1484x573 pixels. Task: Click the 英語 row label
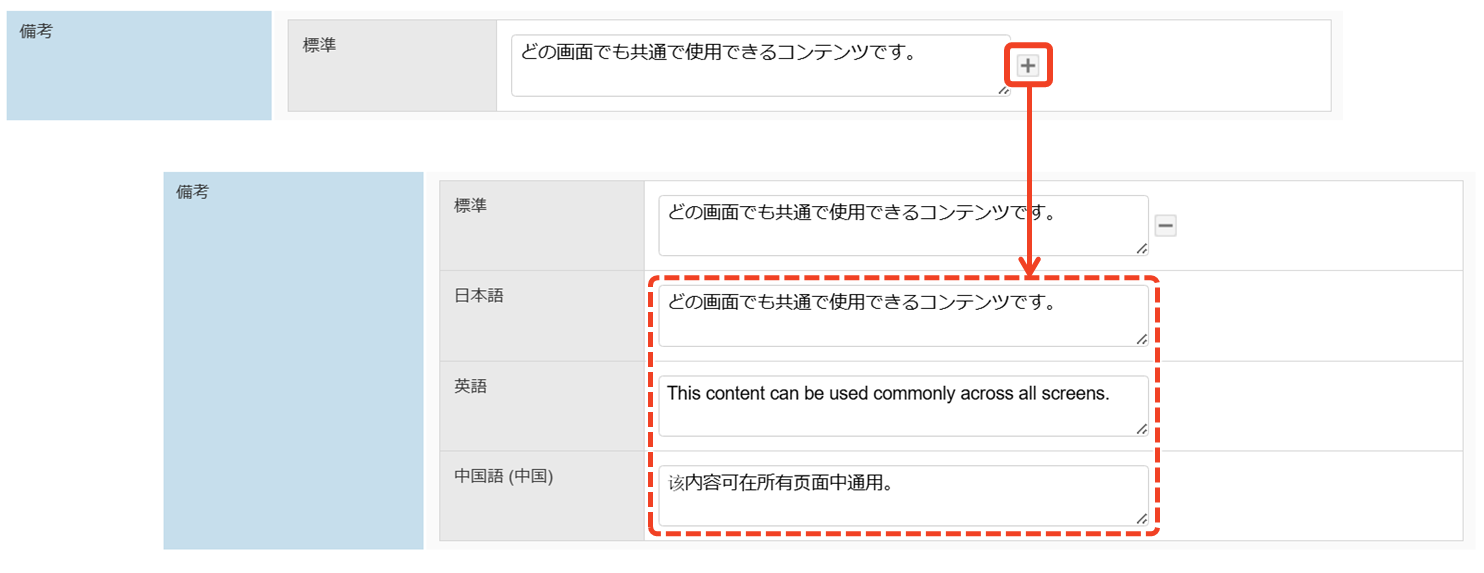(470, 386)
